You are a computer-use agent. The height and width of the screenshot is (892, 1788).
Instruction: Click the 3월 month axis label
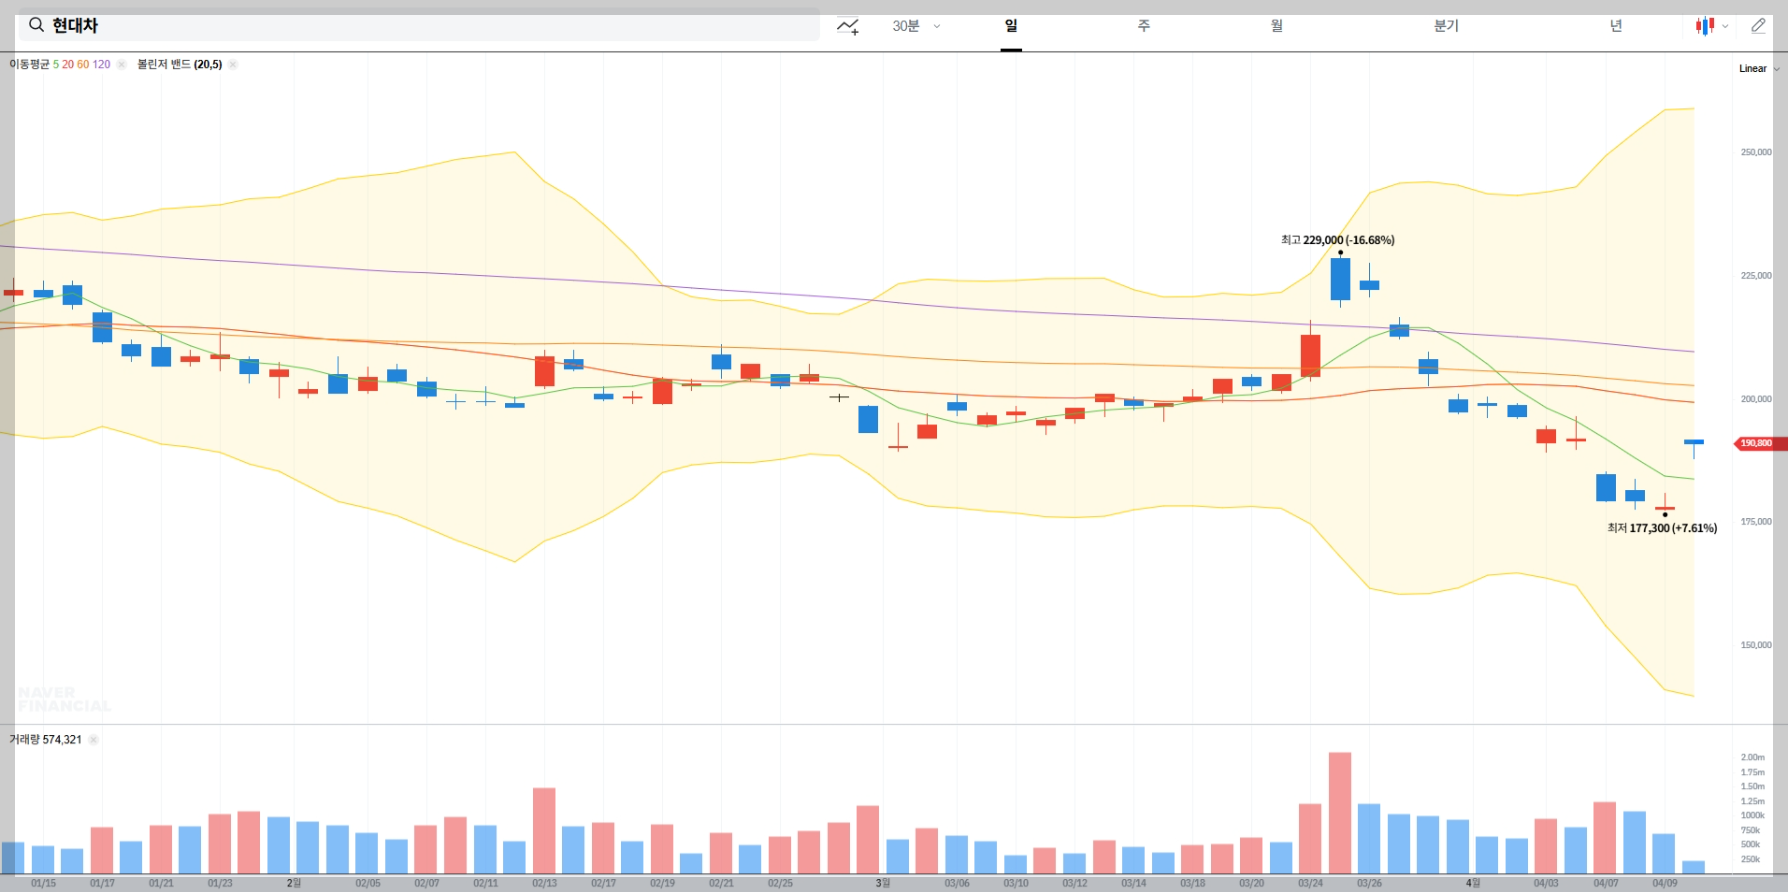tap(882, 883)
